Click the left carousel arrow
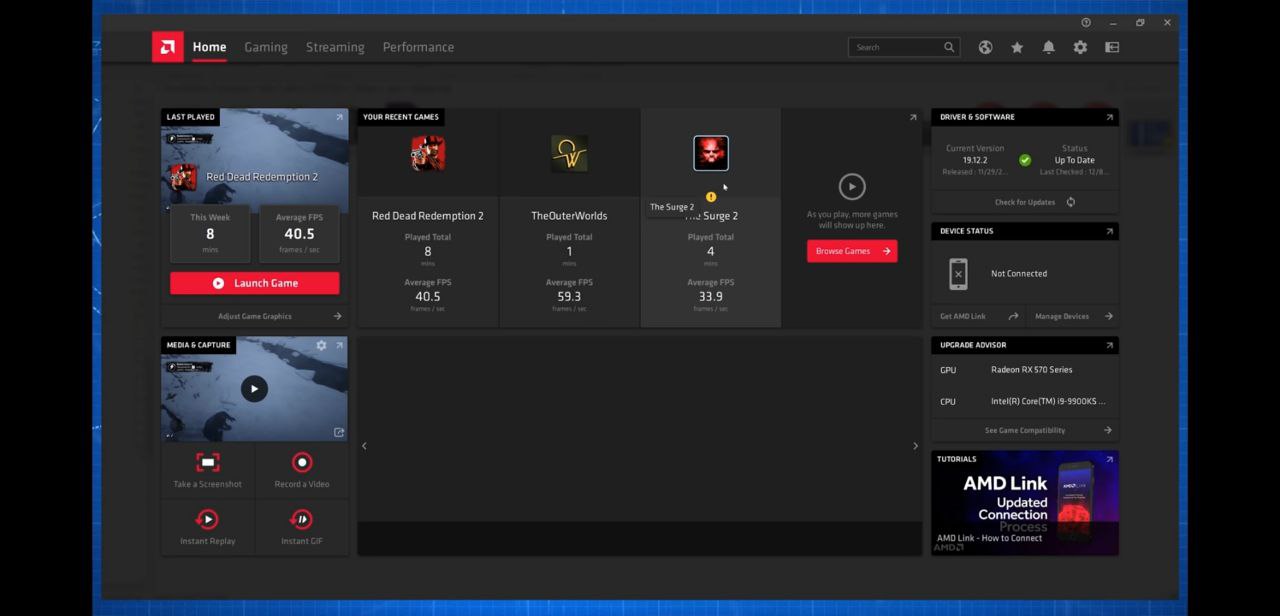This screenshot has width=1280, height=616. [364, 446]
